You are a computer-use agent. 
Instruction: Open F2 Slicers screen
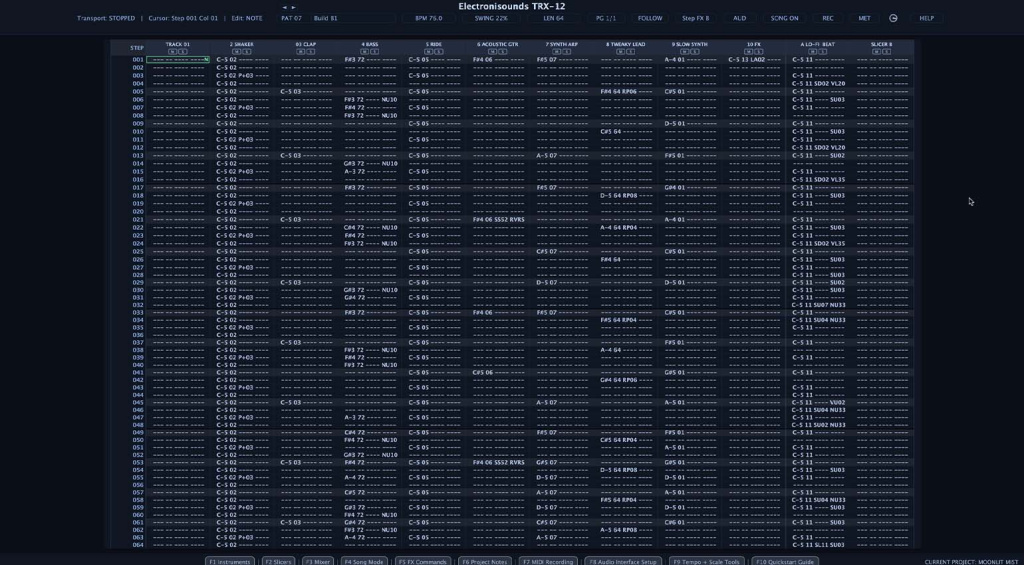coord(278,562)
